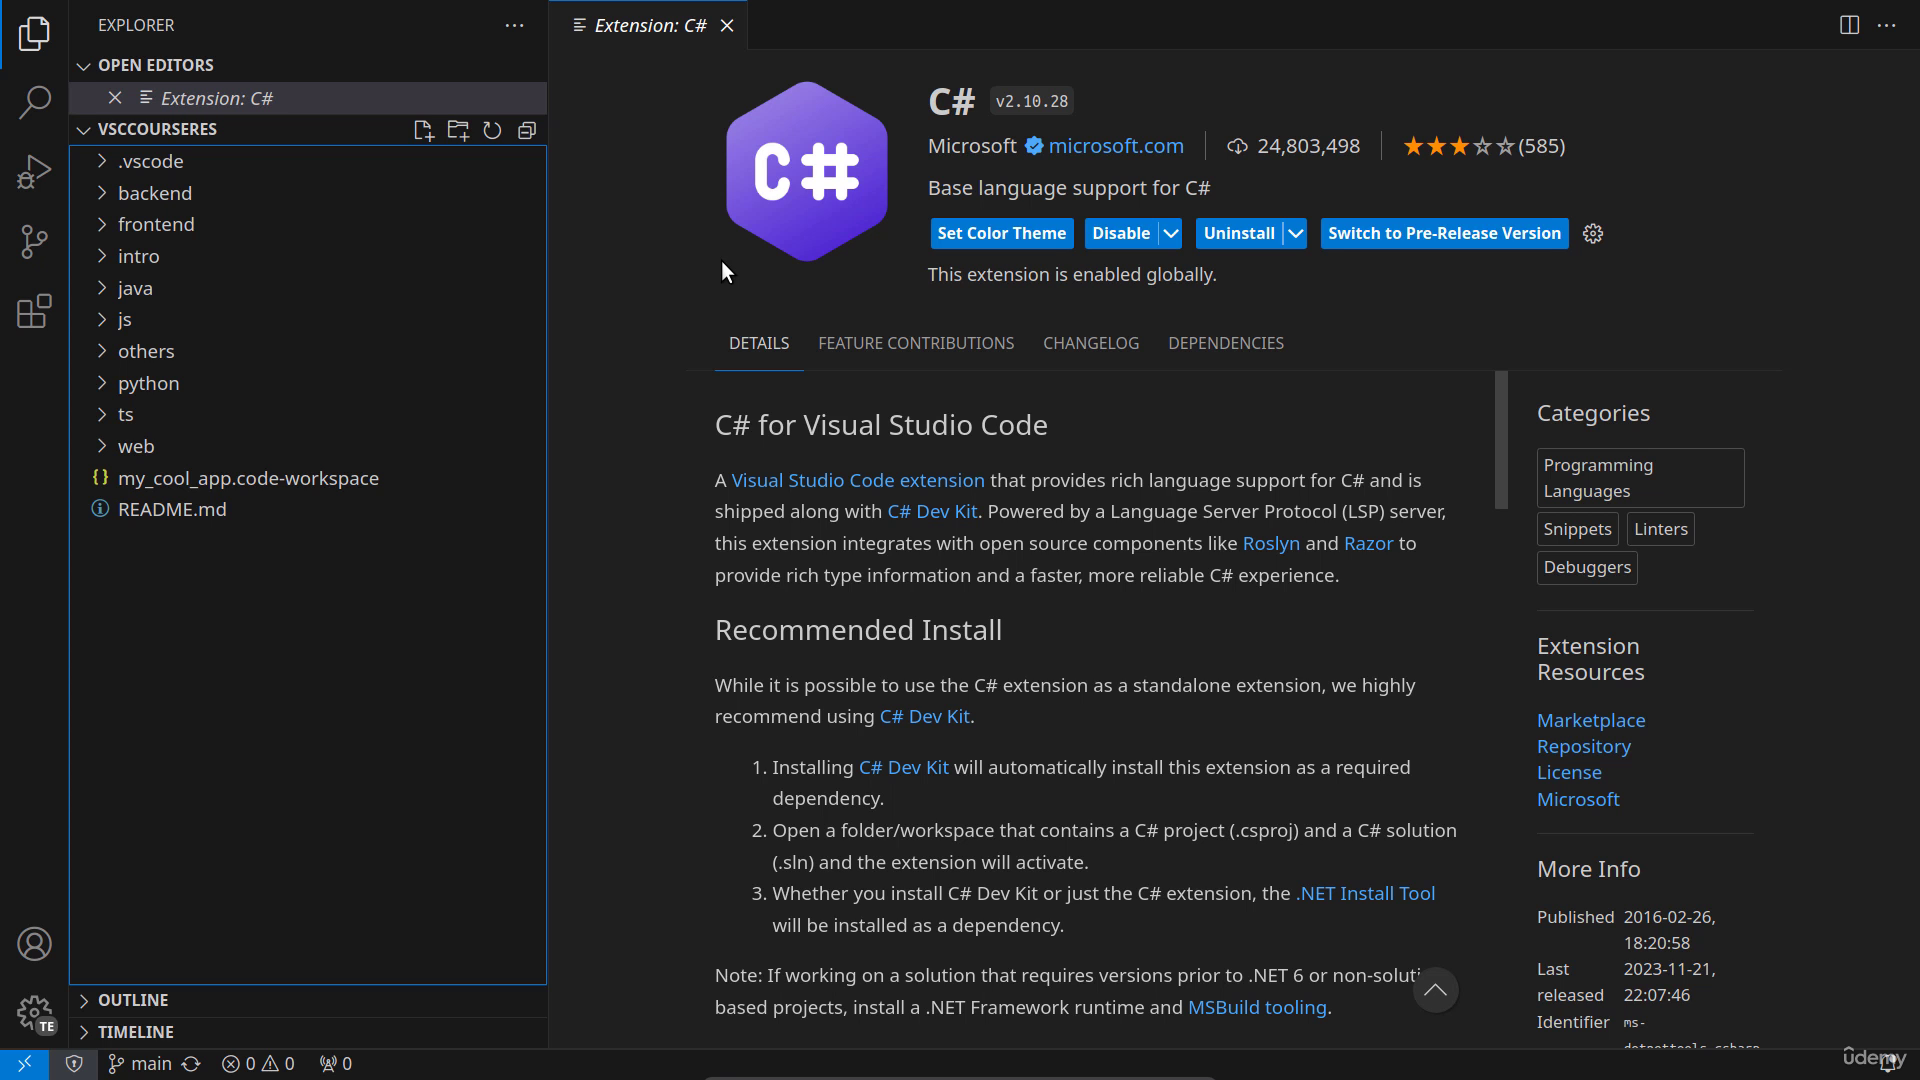Refresh the explorer file tree
This screenshot has height=1080, width=1920.
492,130
